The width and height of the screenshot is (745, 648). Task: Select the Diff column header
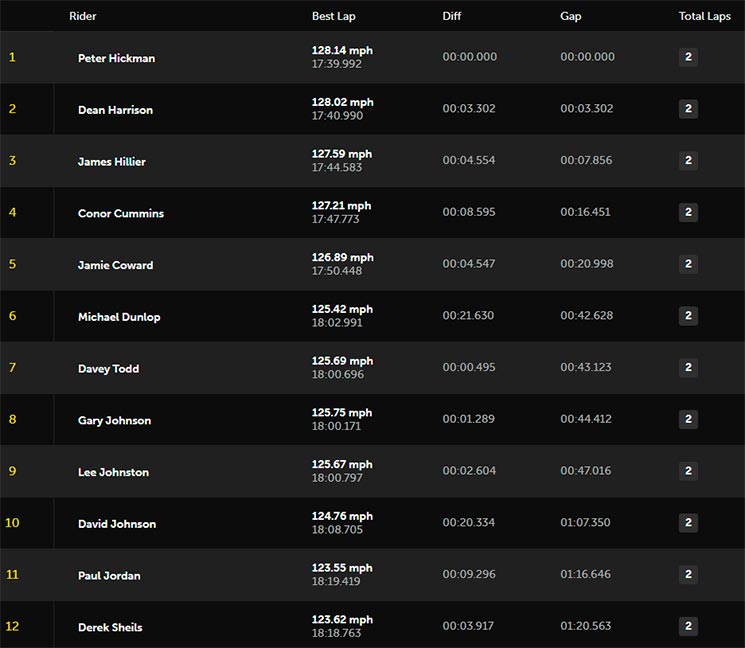pos(451,16)
